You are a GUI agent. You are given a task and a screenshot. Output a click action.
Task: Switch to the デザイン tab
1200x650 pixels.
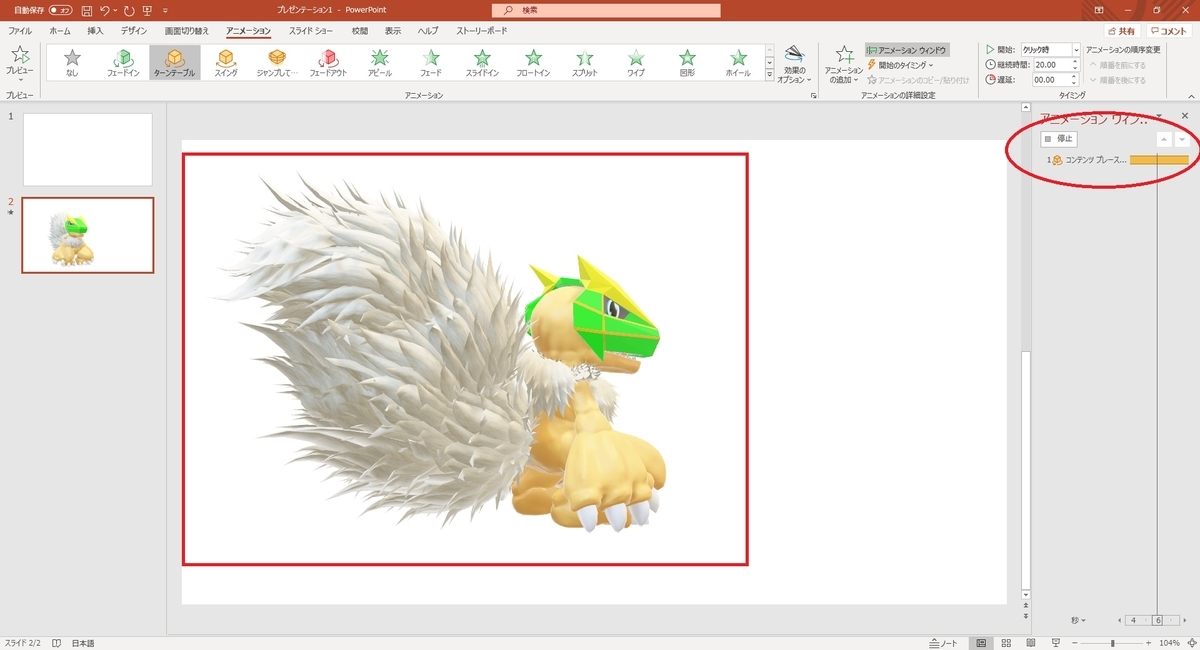(x=134, y=31)
